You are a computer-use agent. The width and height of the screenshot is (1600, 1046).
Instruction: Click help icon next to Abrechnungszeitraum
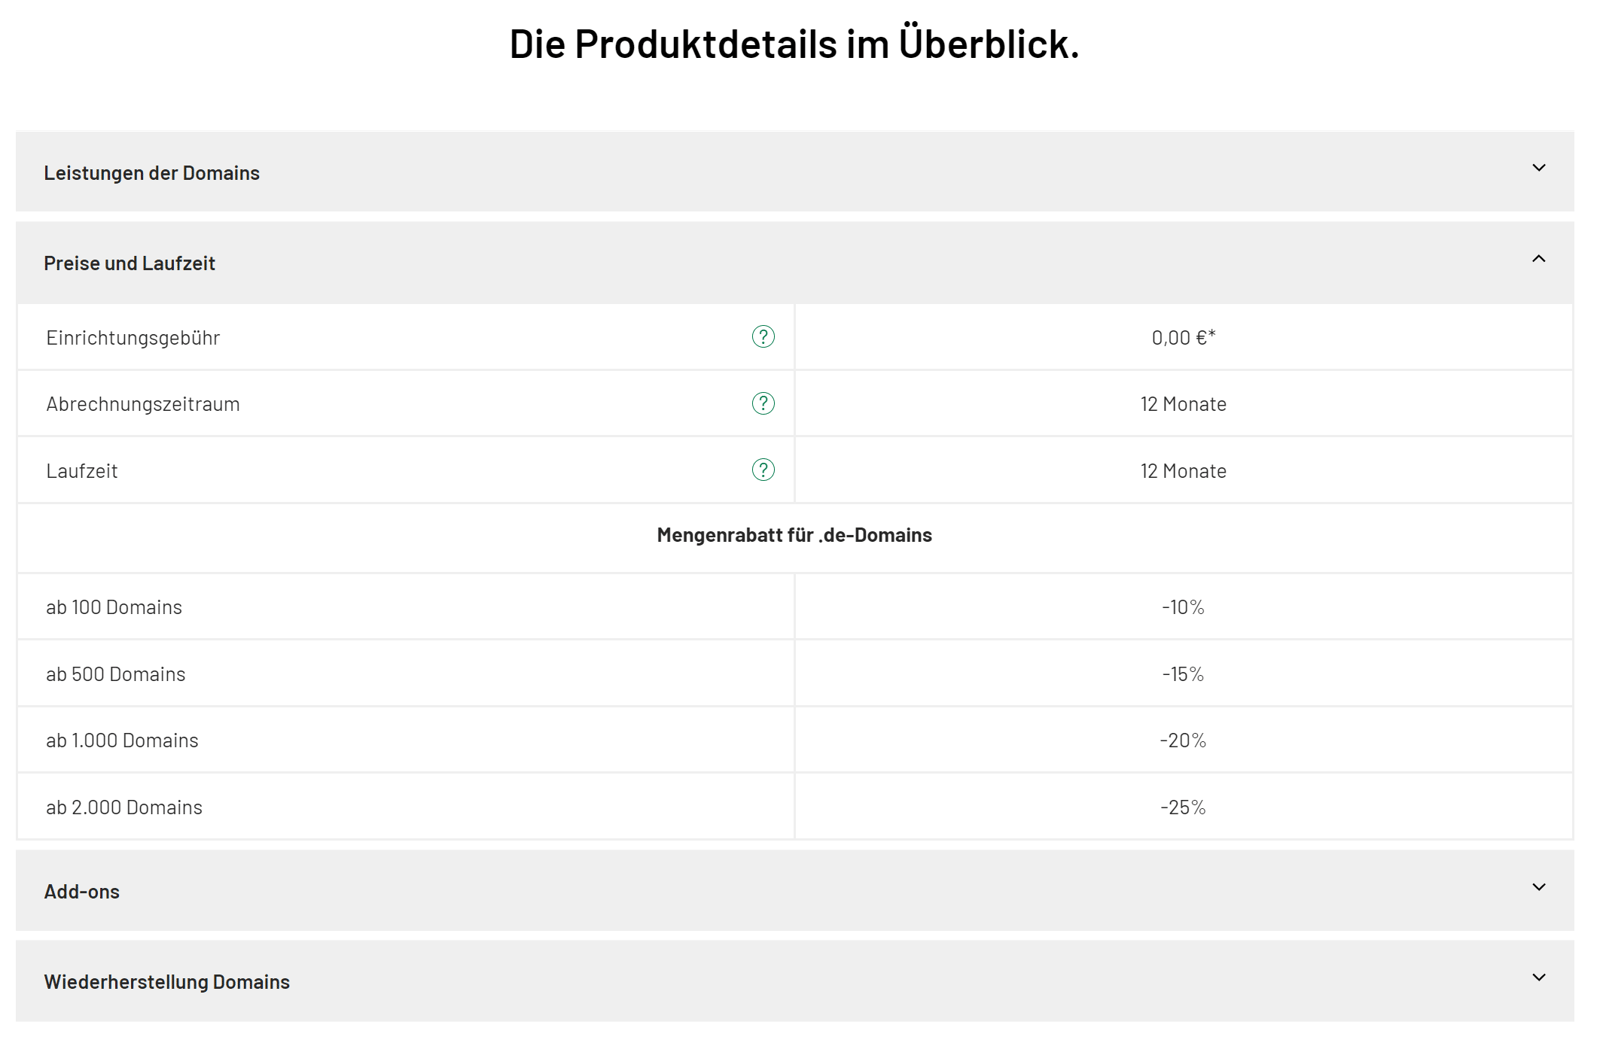click(763, 403)
